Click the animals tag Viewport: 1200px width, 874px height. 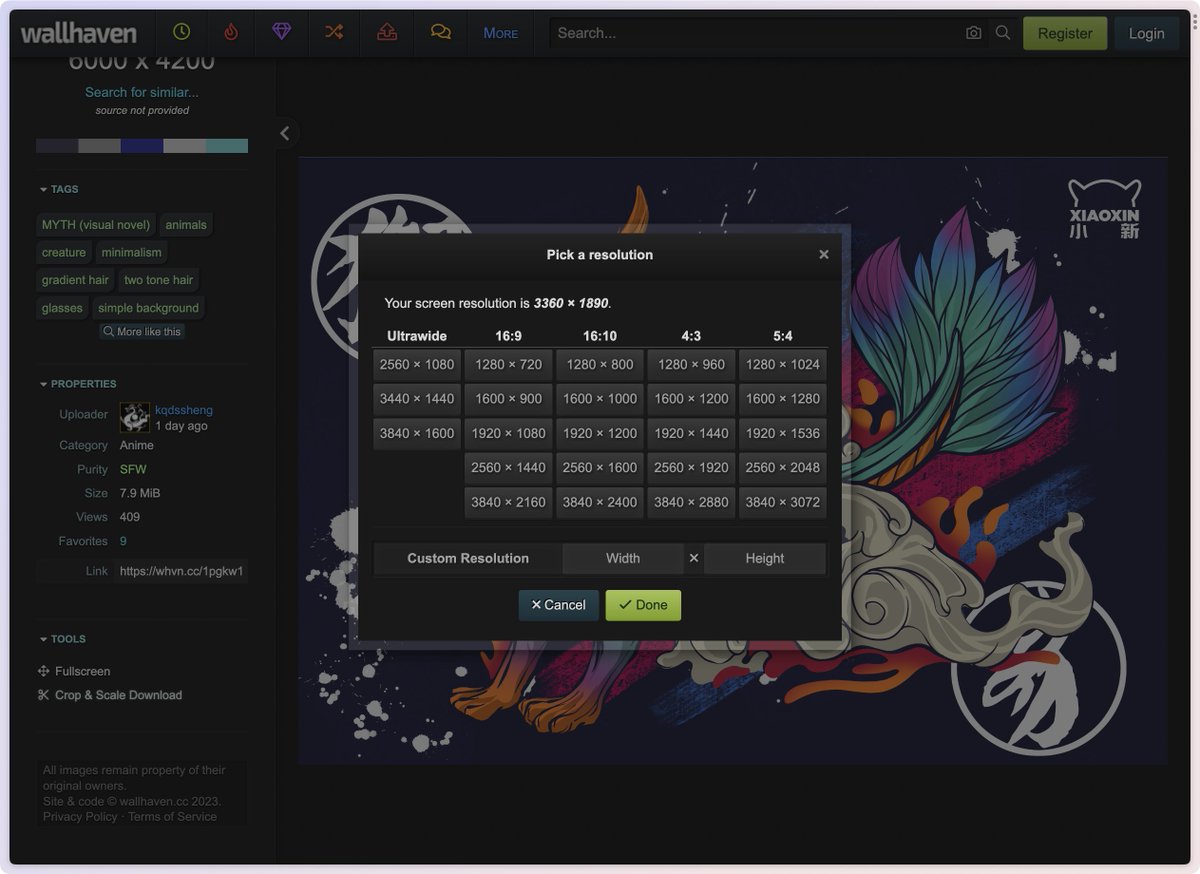coord(186,225)
